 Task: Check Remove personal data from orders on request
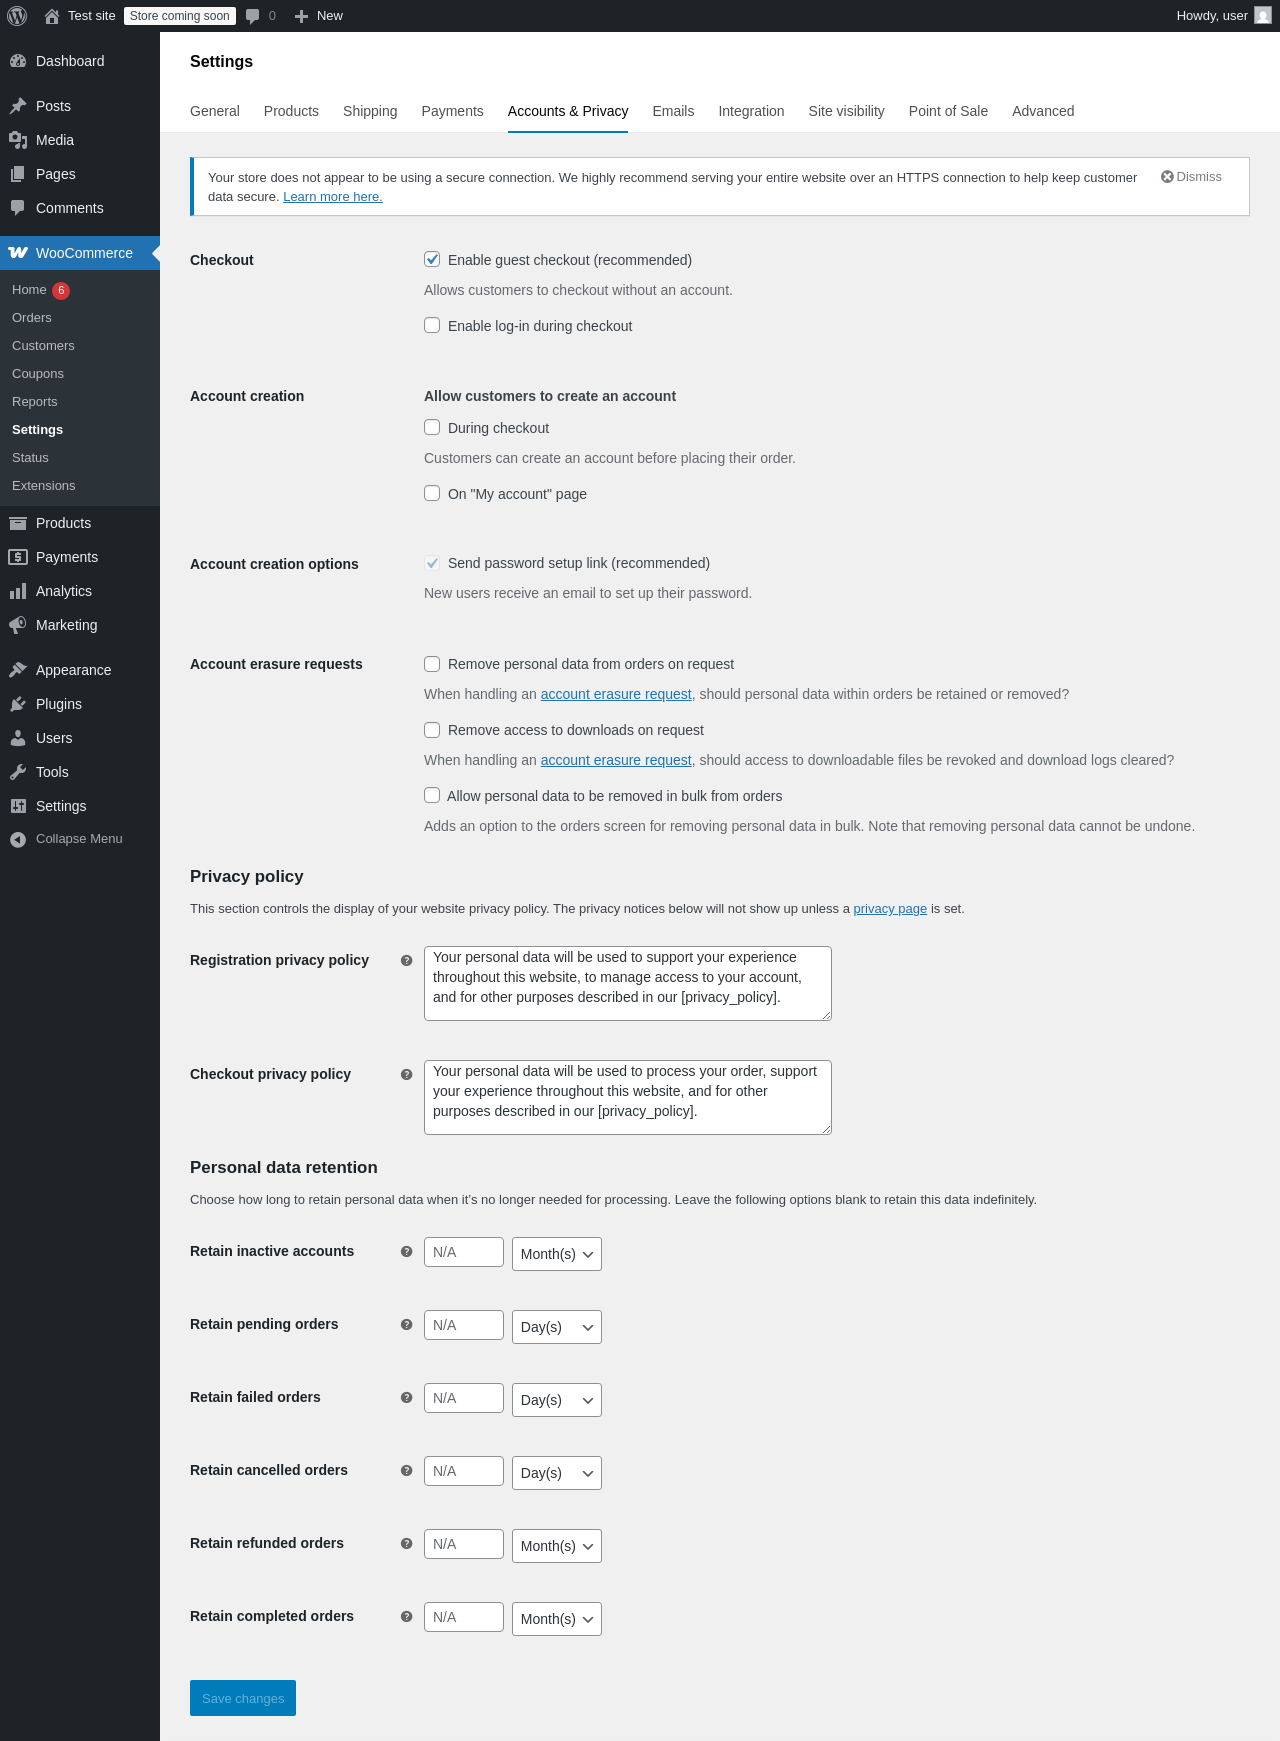432,664
